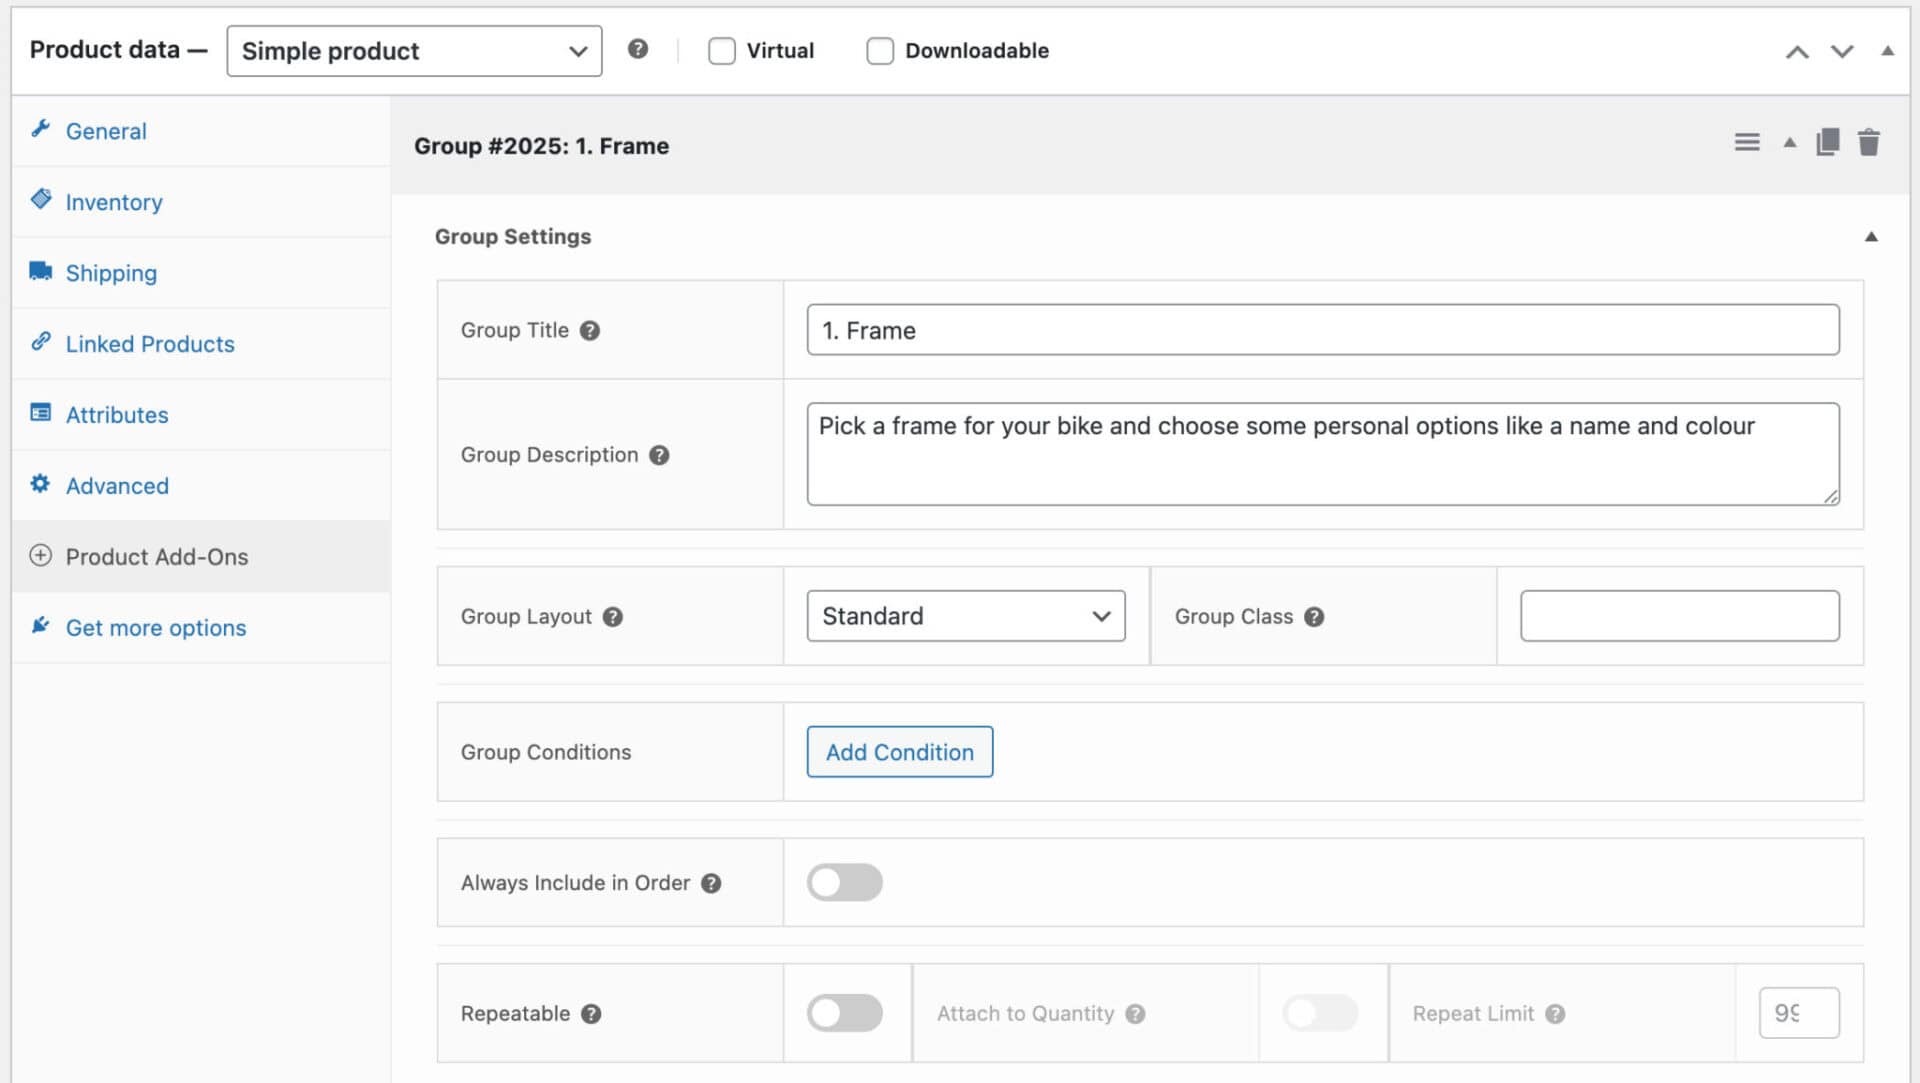1920x1083 pixels.
Task: Enable the Always Include in Order toggle
Action: click(x=844, y=882)
